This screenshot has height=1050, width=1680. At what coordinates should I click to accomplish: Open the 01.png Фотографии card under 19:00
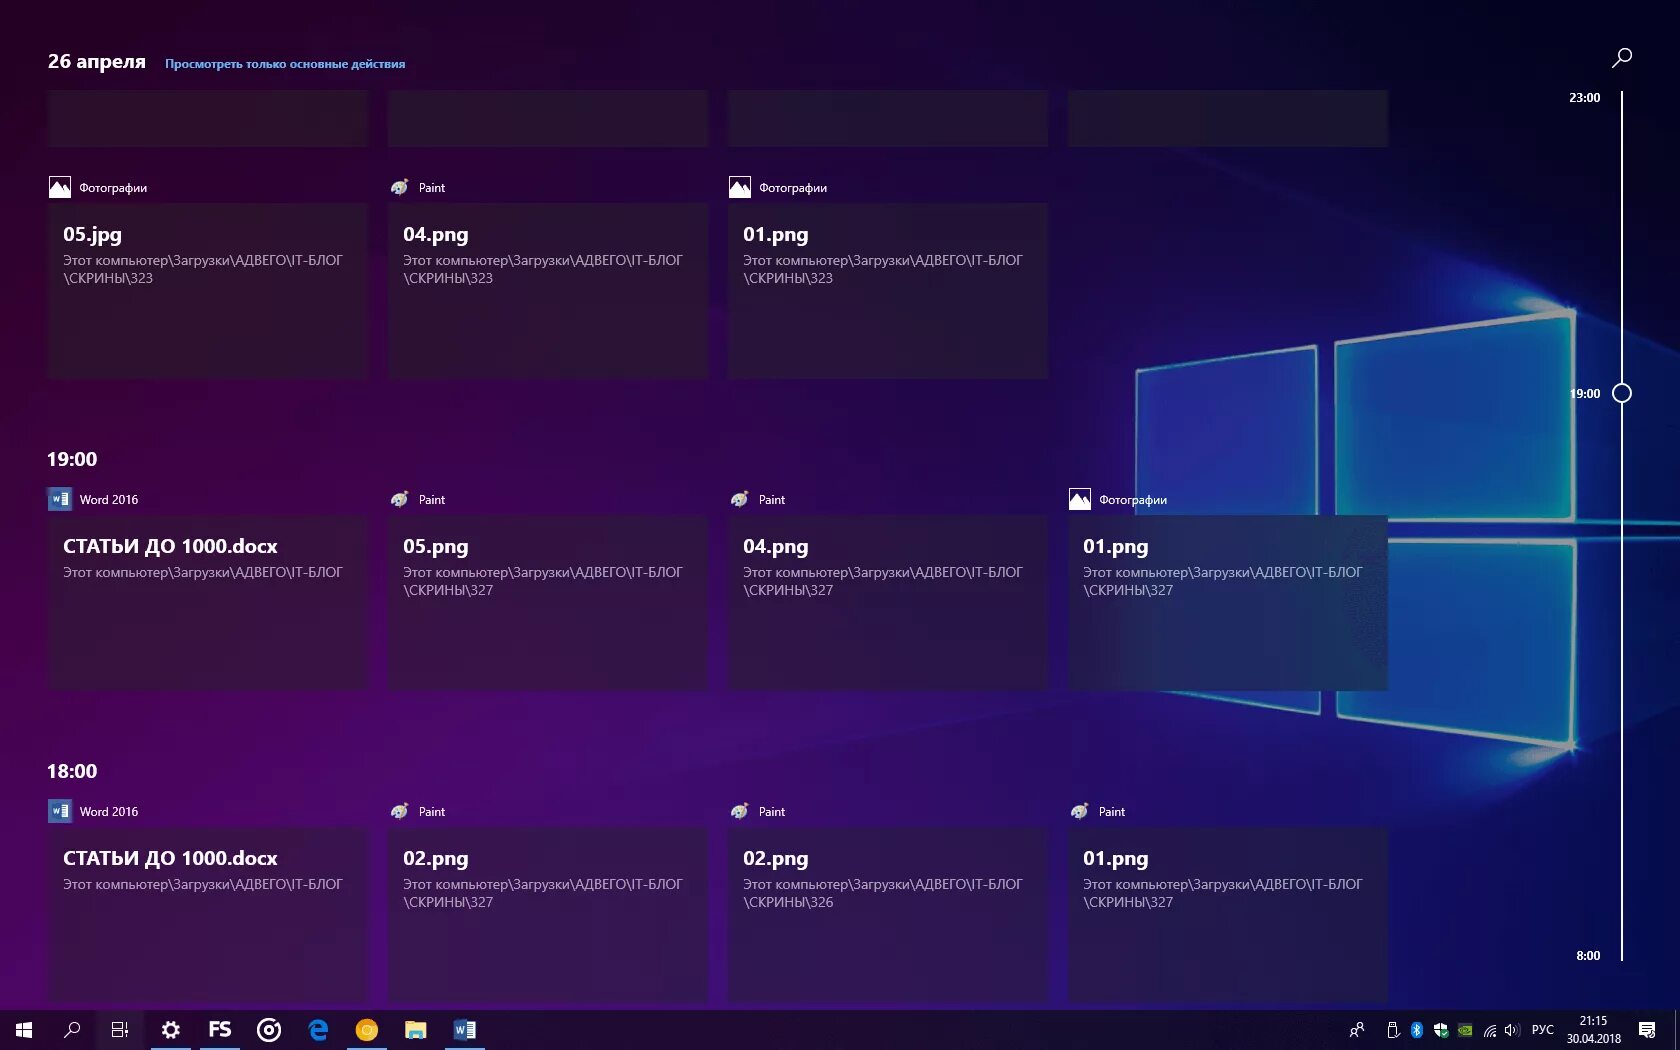point(1228,602)
